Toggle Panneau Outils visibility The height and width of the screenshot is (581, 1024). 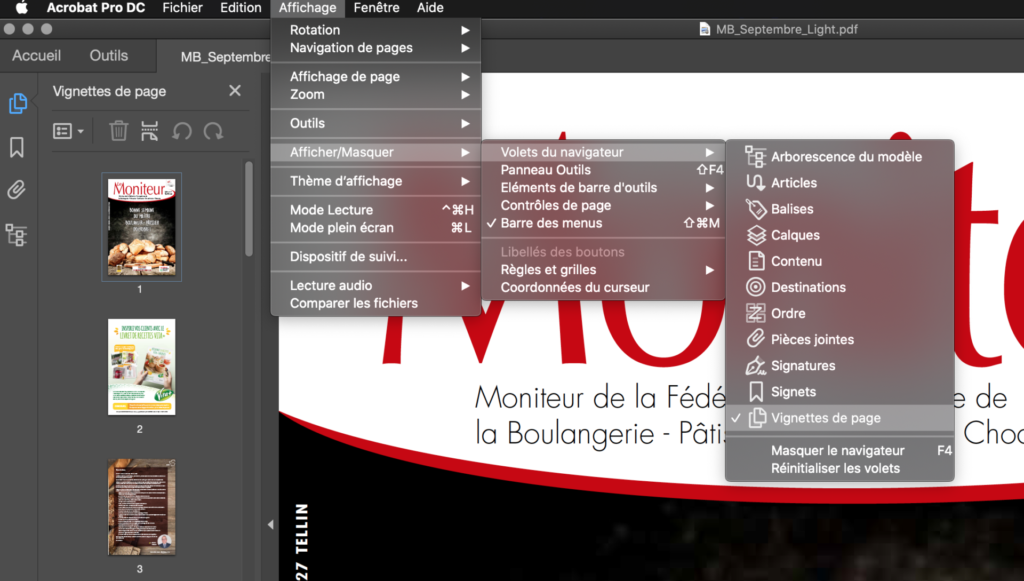coord(546,170)
